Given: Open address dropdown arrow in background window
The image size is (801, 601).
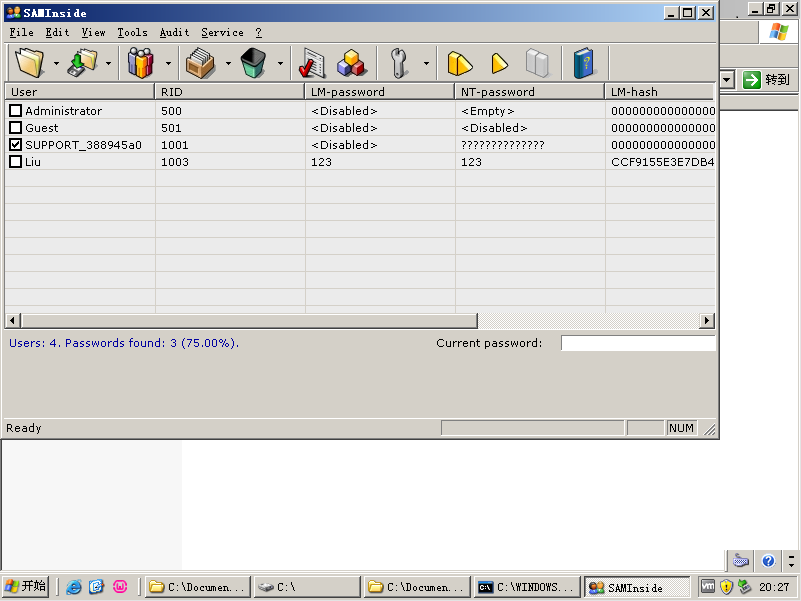Looking at the screenshot, I should [727, 80].
